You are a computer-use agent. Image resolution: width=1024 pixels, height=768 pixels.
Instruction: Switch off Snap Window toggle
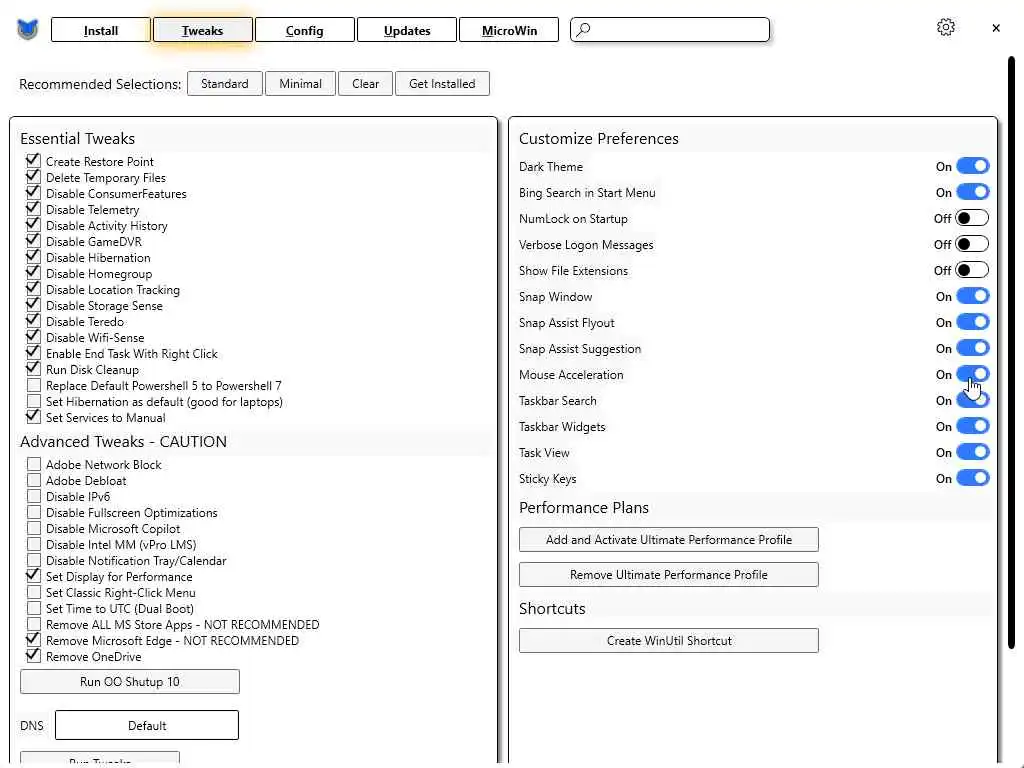(x=972, y=296)
